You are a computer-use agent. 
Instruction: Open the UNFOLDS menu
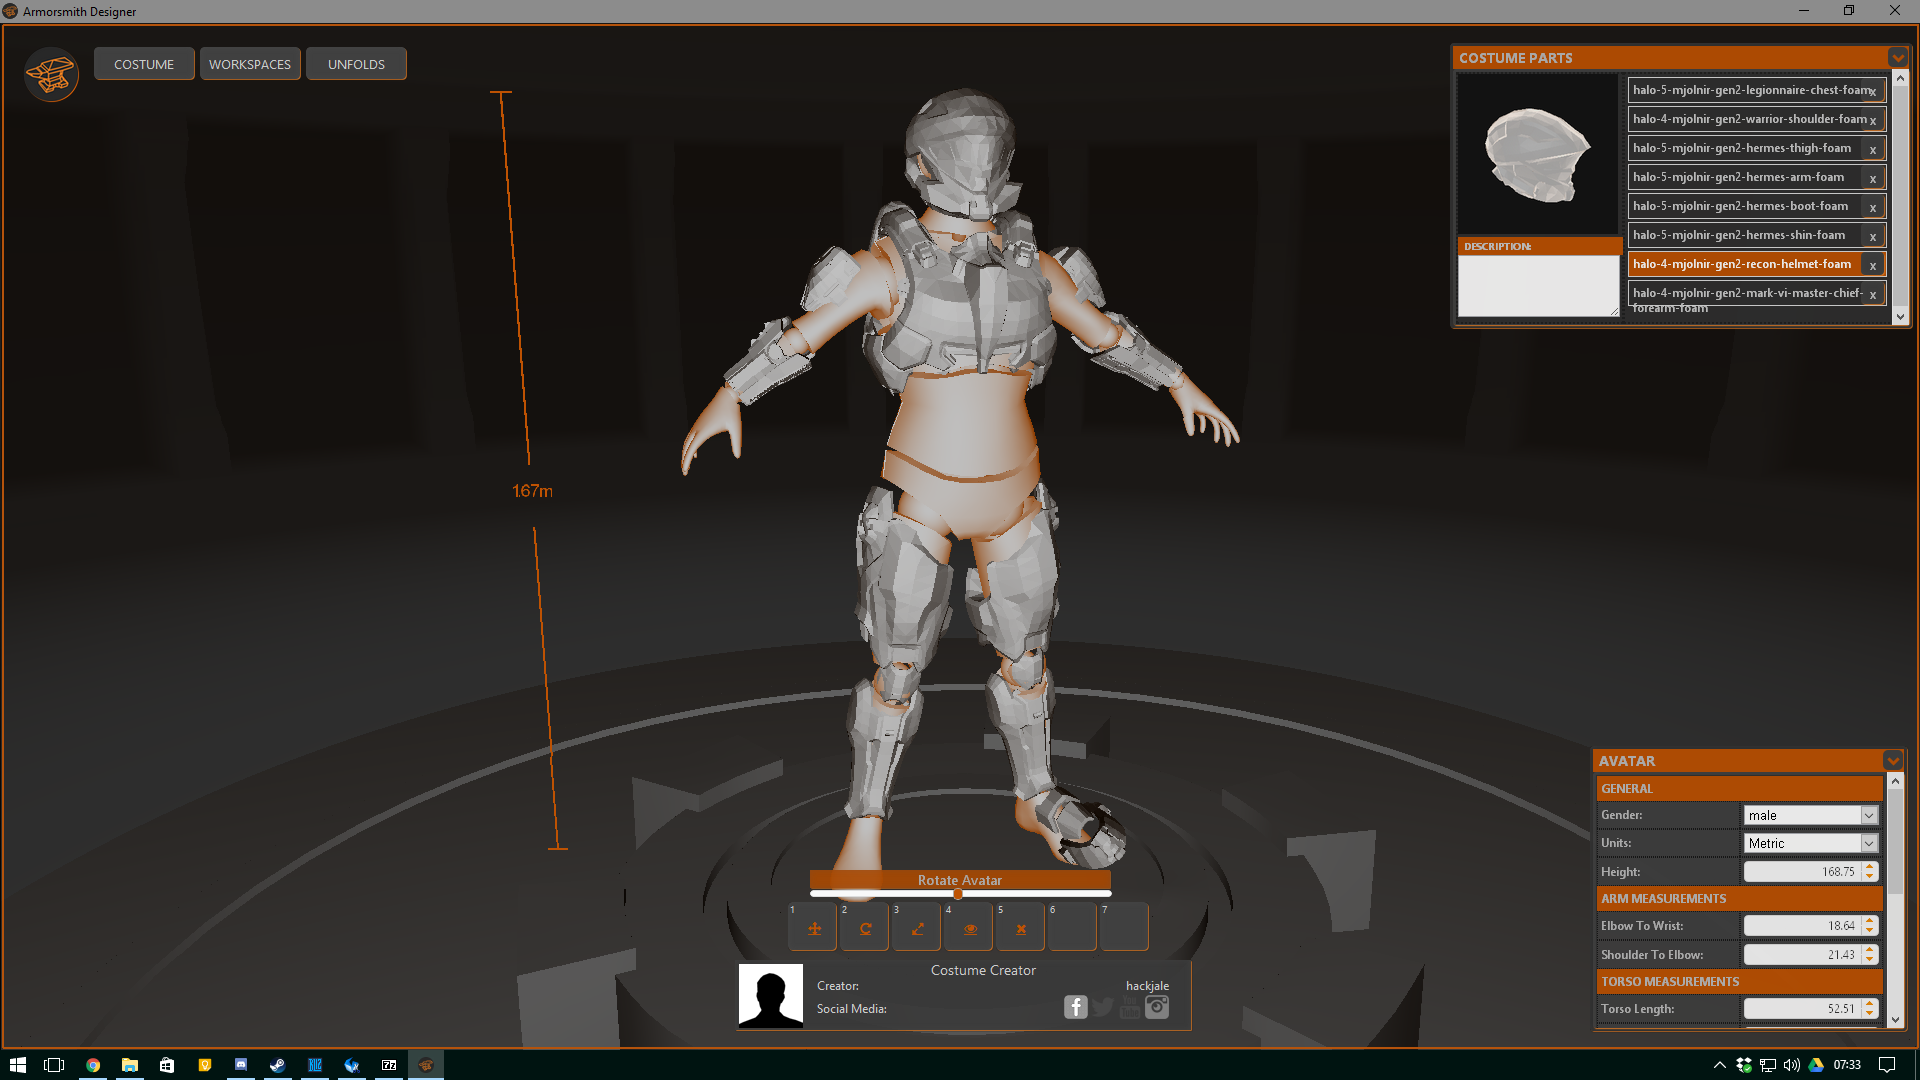[x=356, y=64]
